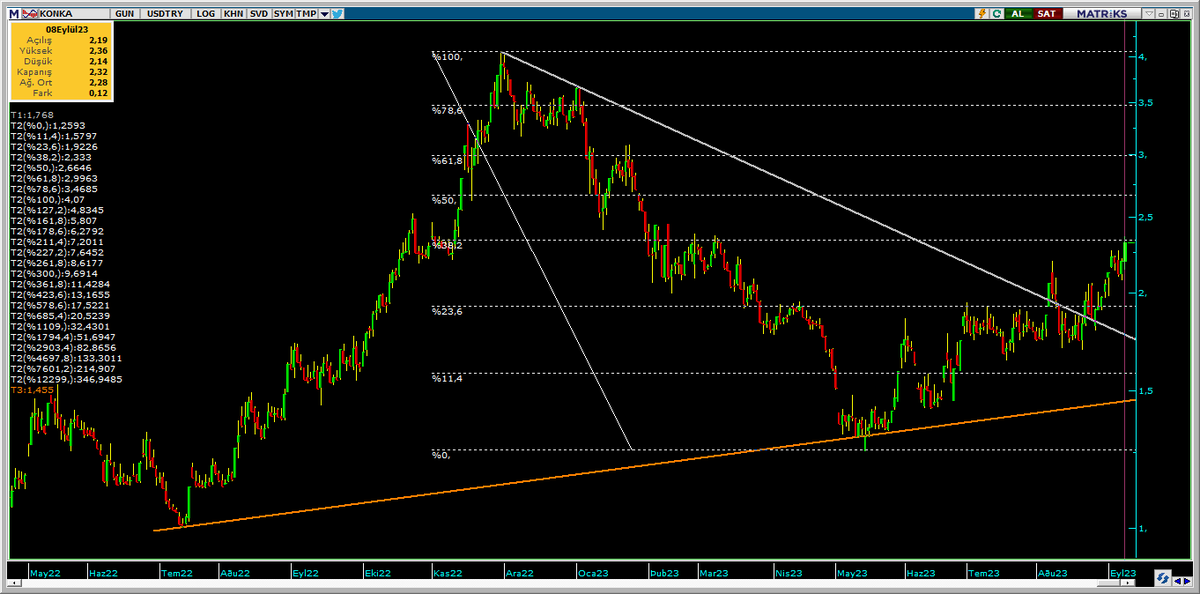Viewport: 1200px width, 594px height.
Task: Click the %100, Fibonacci label on the chart
Action: (x=447, y=57)
